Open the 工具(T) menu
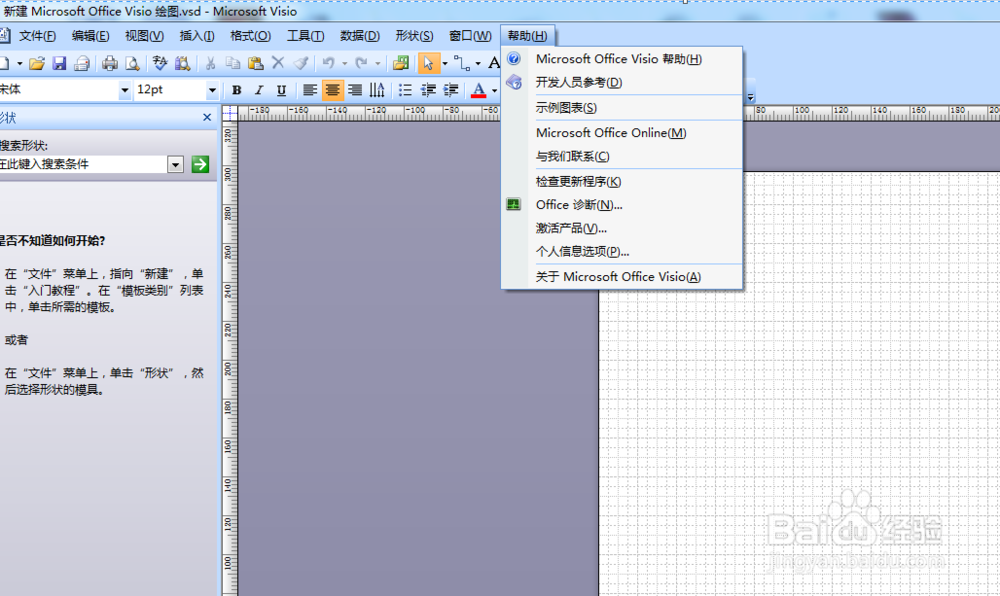The width and height of the screenshot is (1000, 596). click(305, 36)
